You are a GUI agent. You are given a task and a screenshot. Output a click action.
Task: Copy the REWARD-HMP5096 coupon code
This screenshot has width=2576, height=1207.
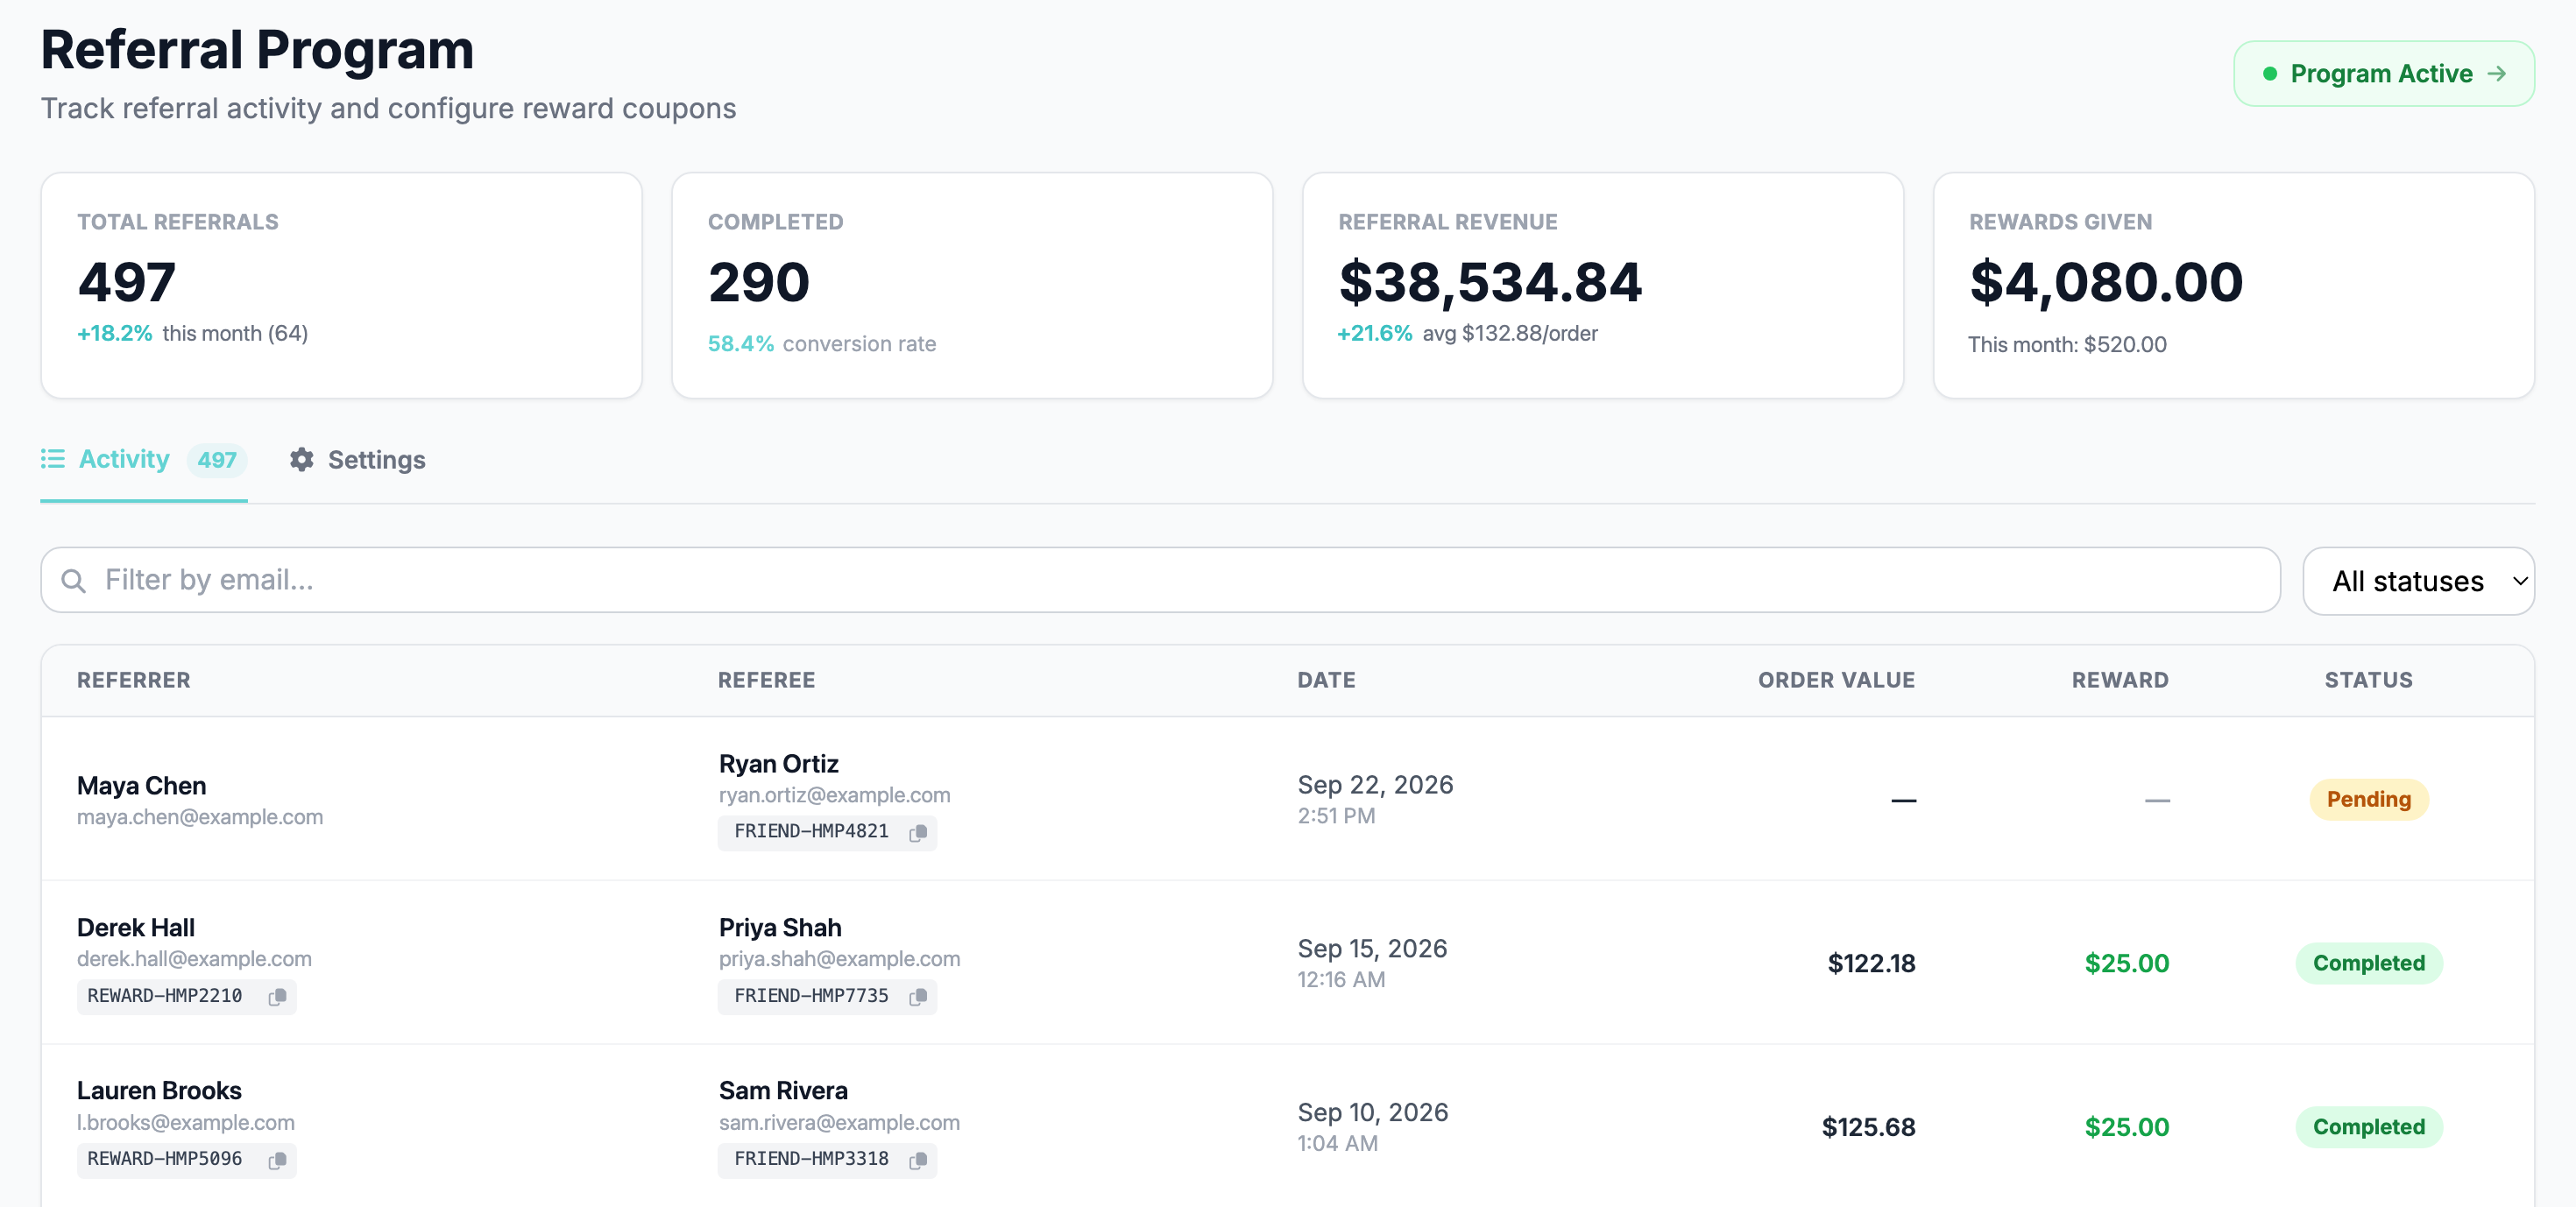coord(277,1159)
